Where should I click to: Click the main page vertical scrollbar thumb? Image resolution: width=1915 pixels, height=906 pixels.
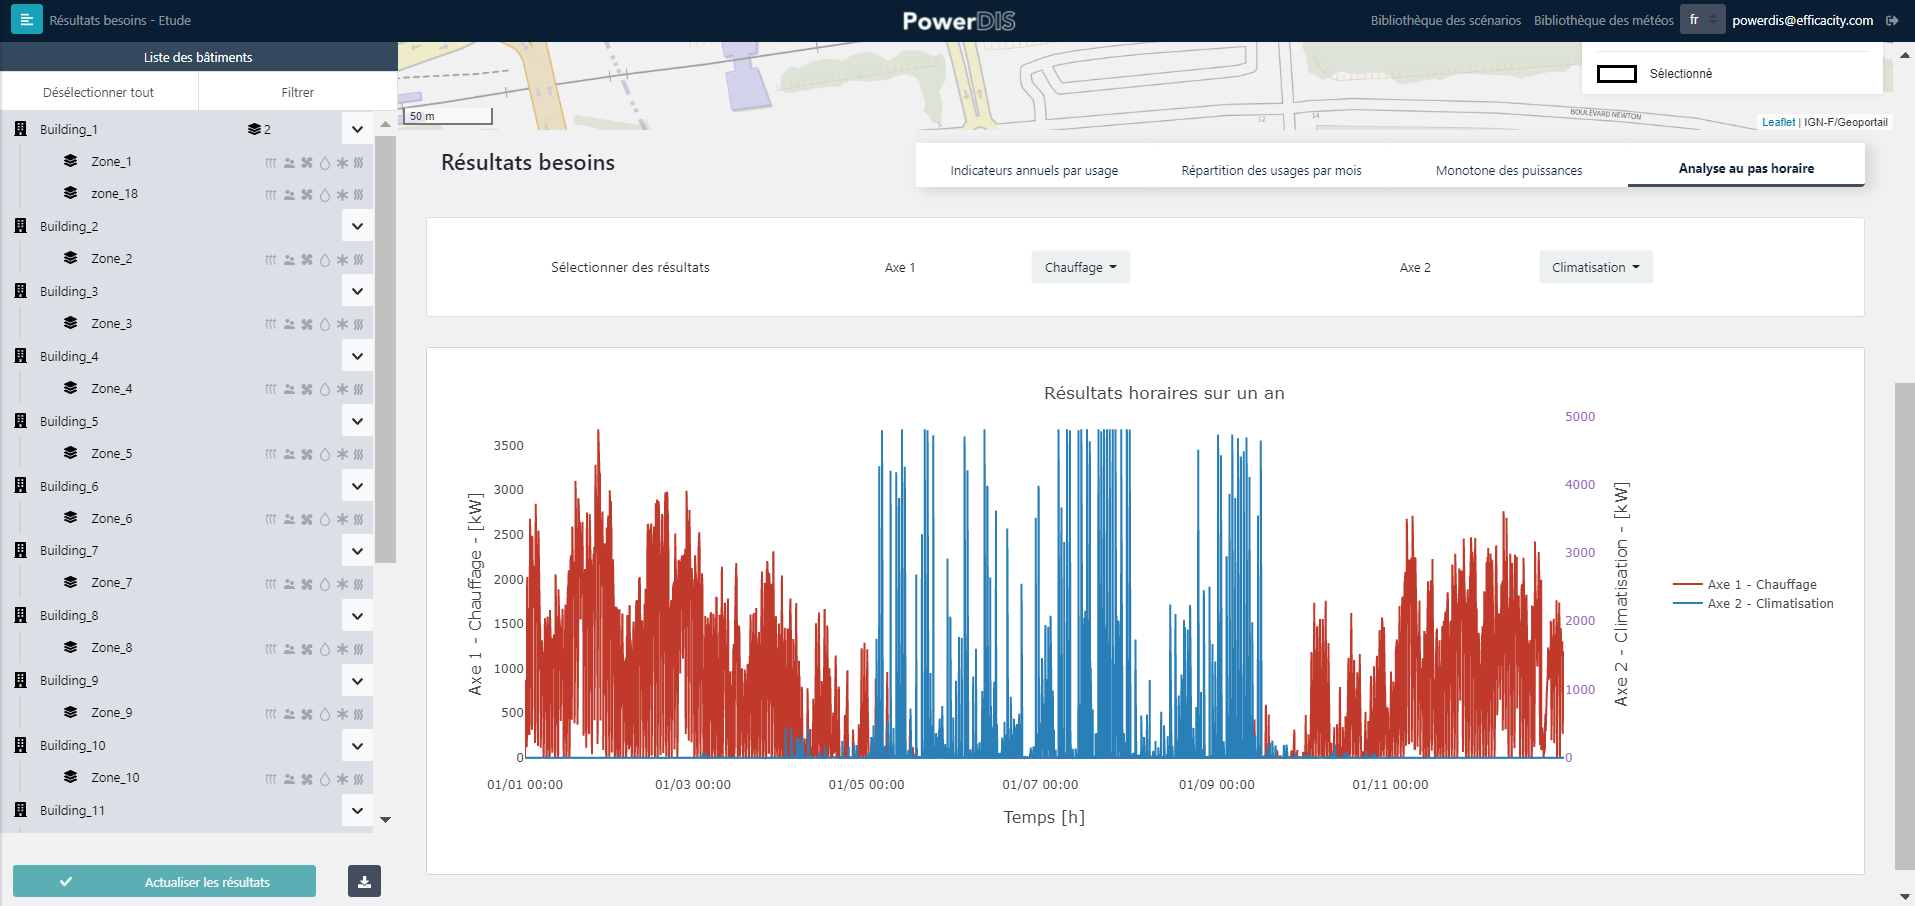click(1905, 626)
